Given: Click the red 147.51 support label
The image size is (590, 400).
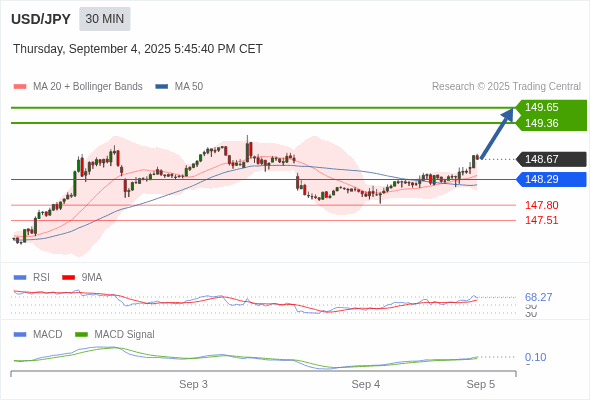Looking at the screenshot, I should coord(541,220).
